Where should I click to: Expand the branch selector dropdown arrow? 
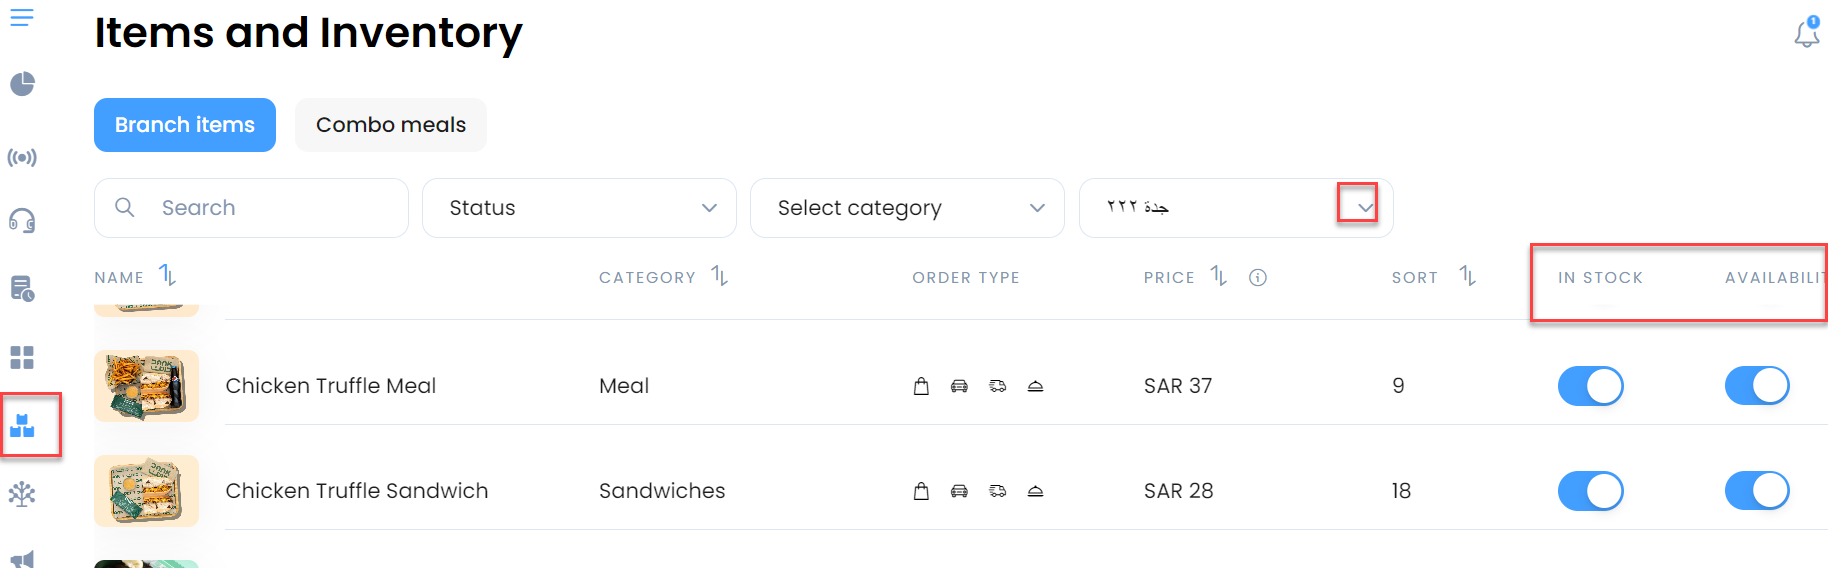coord(1365,208)
